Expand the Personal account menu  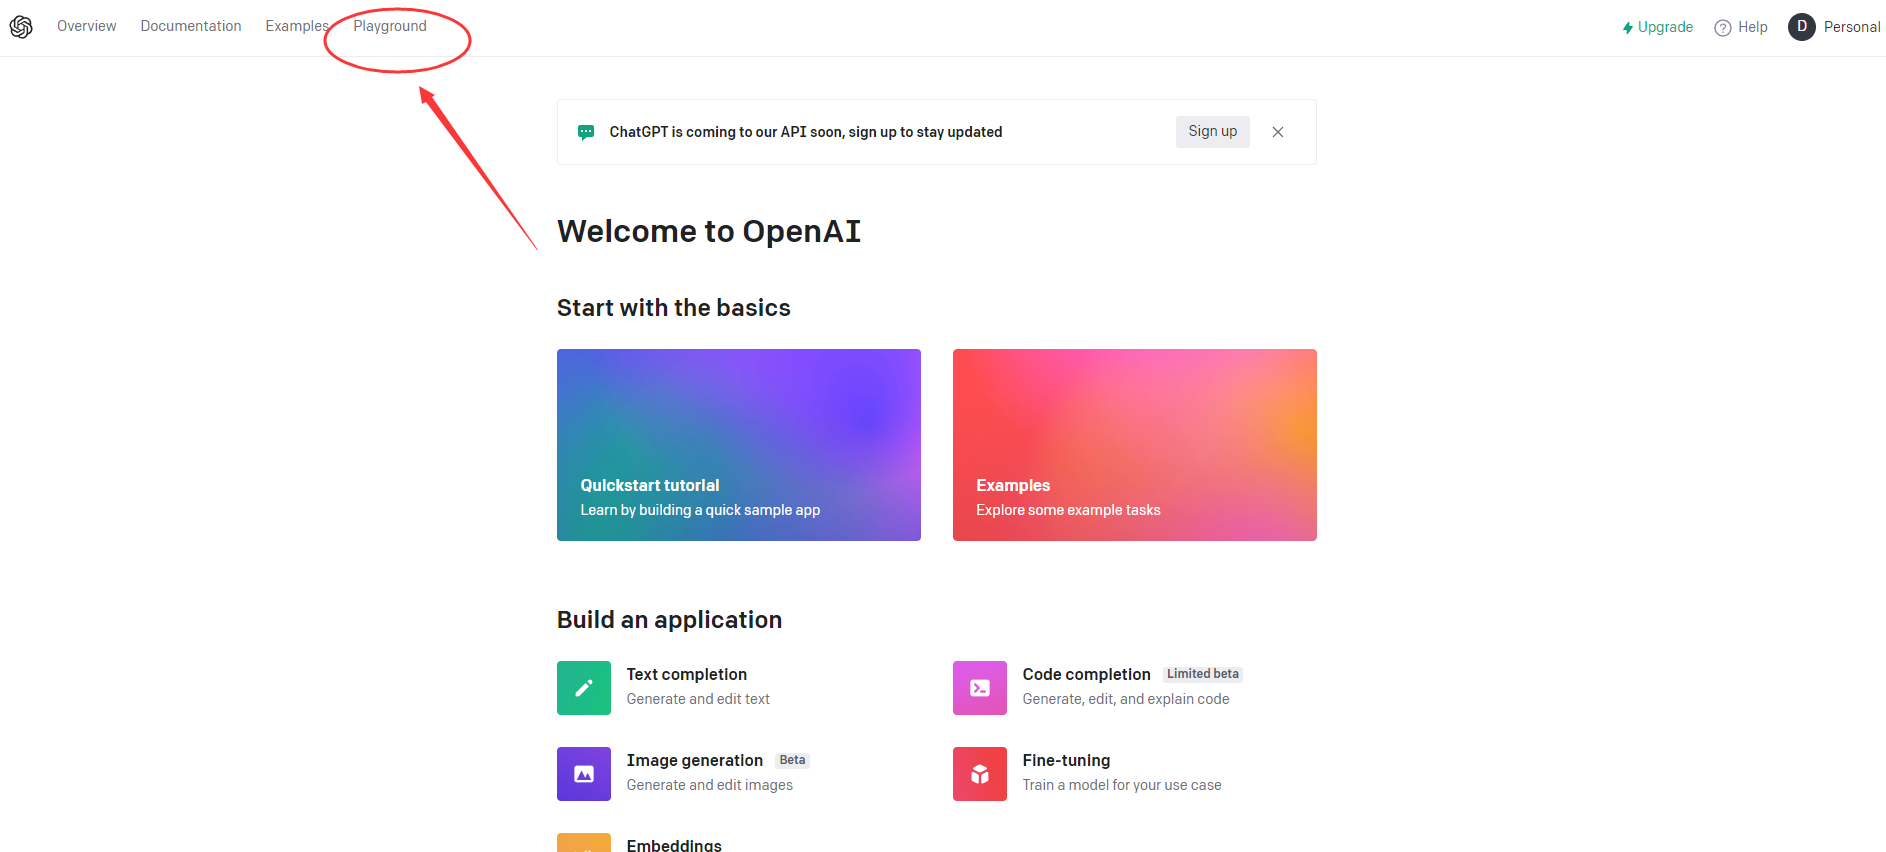point(1851,27)
